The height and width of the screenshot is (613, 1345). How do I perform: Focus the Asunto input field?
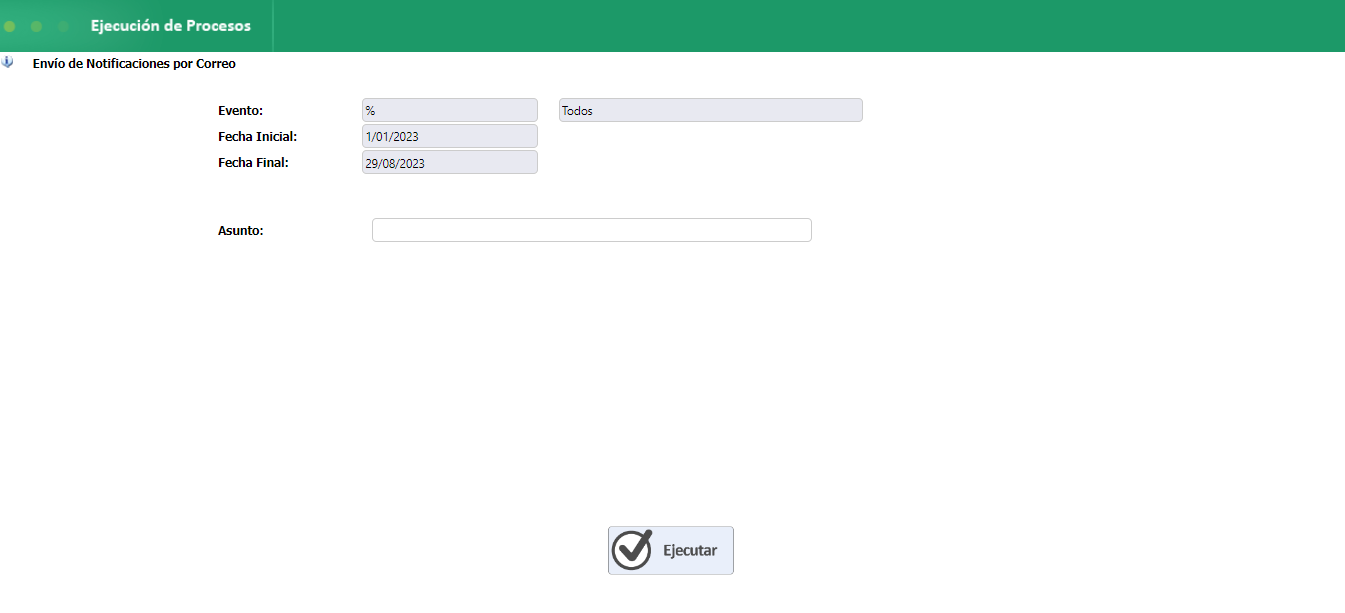pos(591,230)
